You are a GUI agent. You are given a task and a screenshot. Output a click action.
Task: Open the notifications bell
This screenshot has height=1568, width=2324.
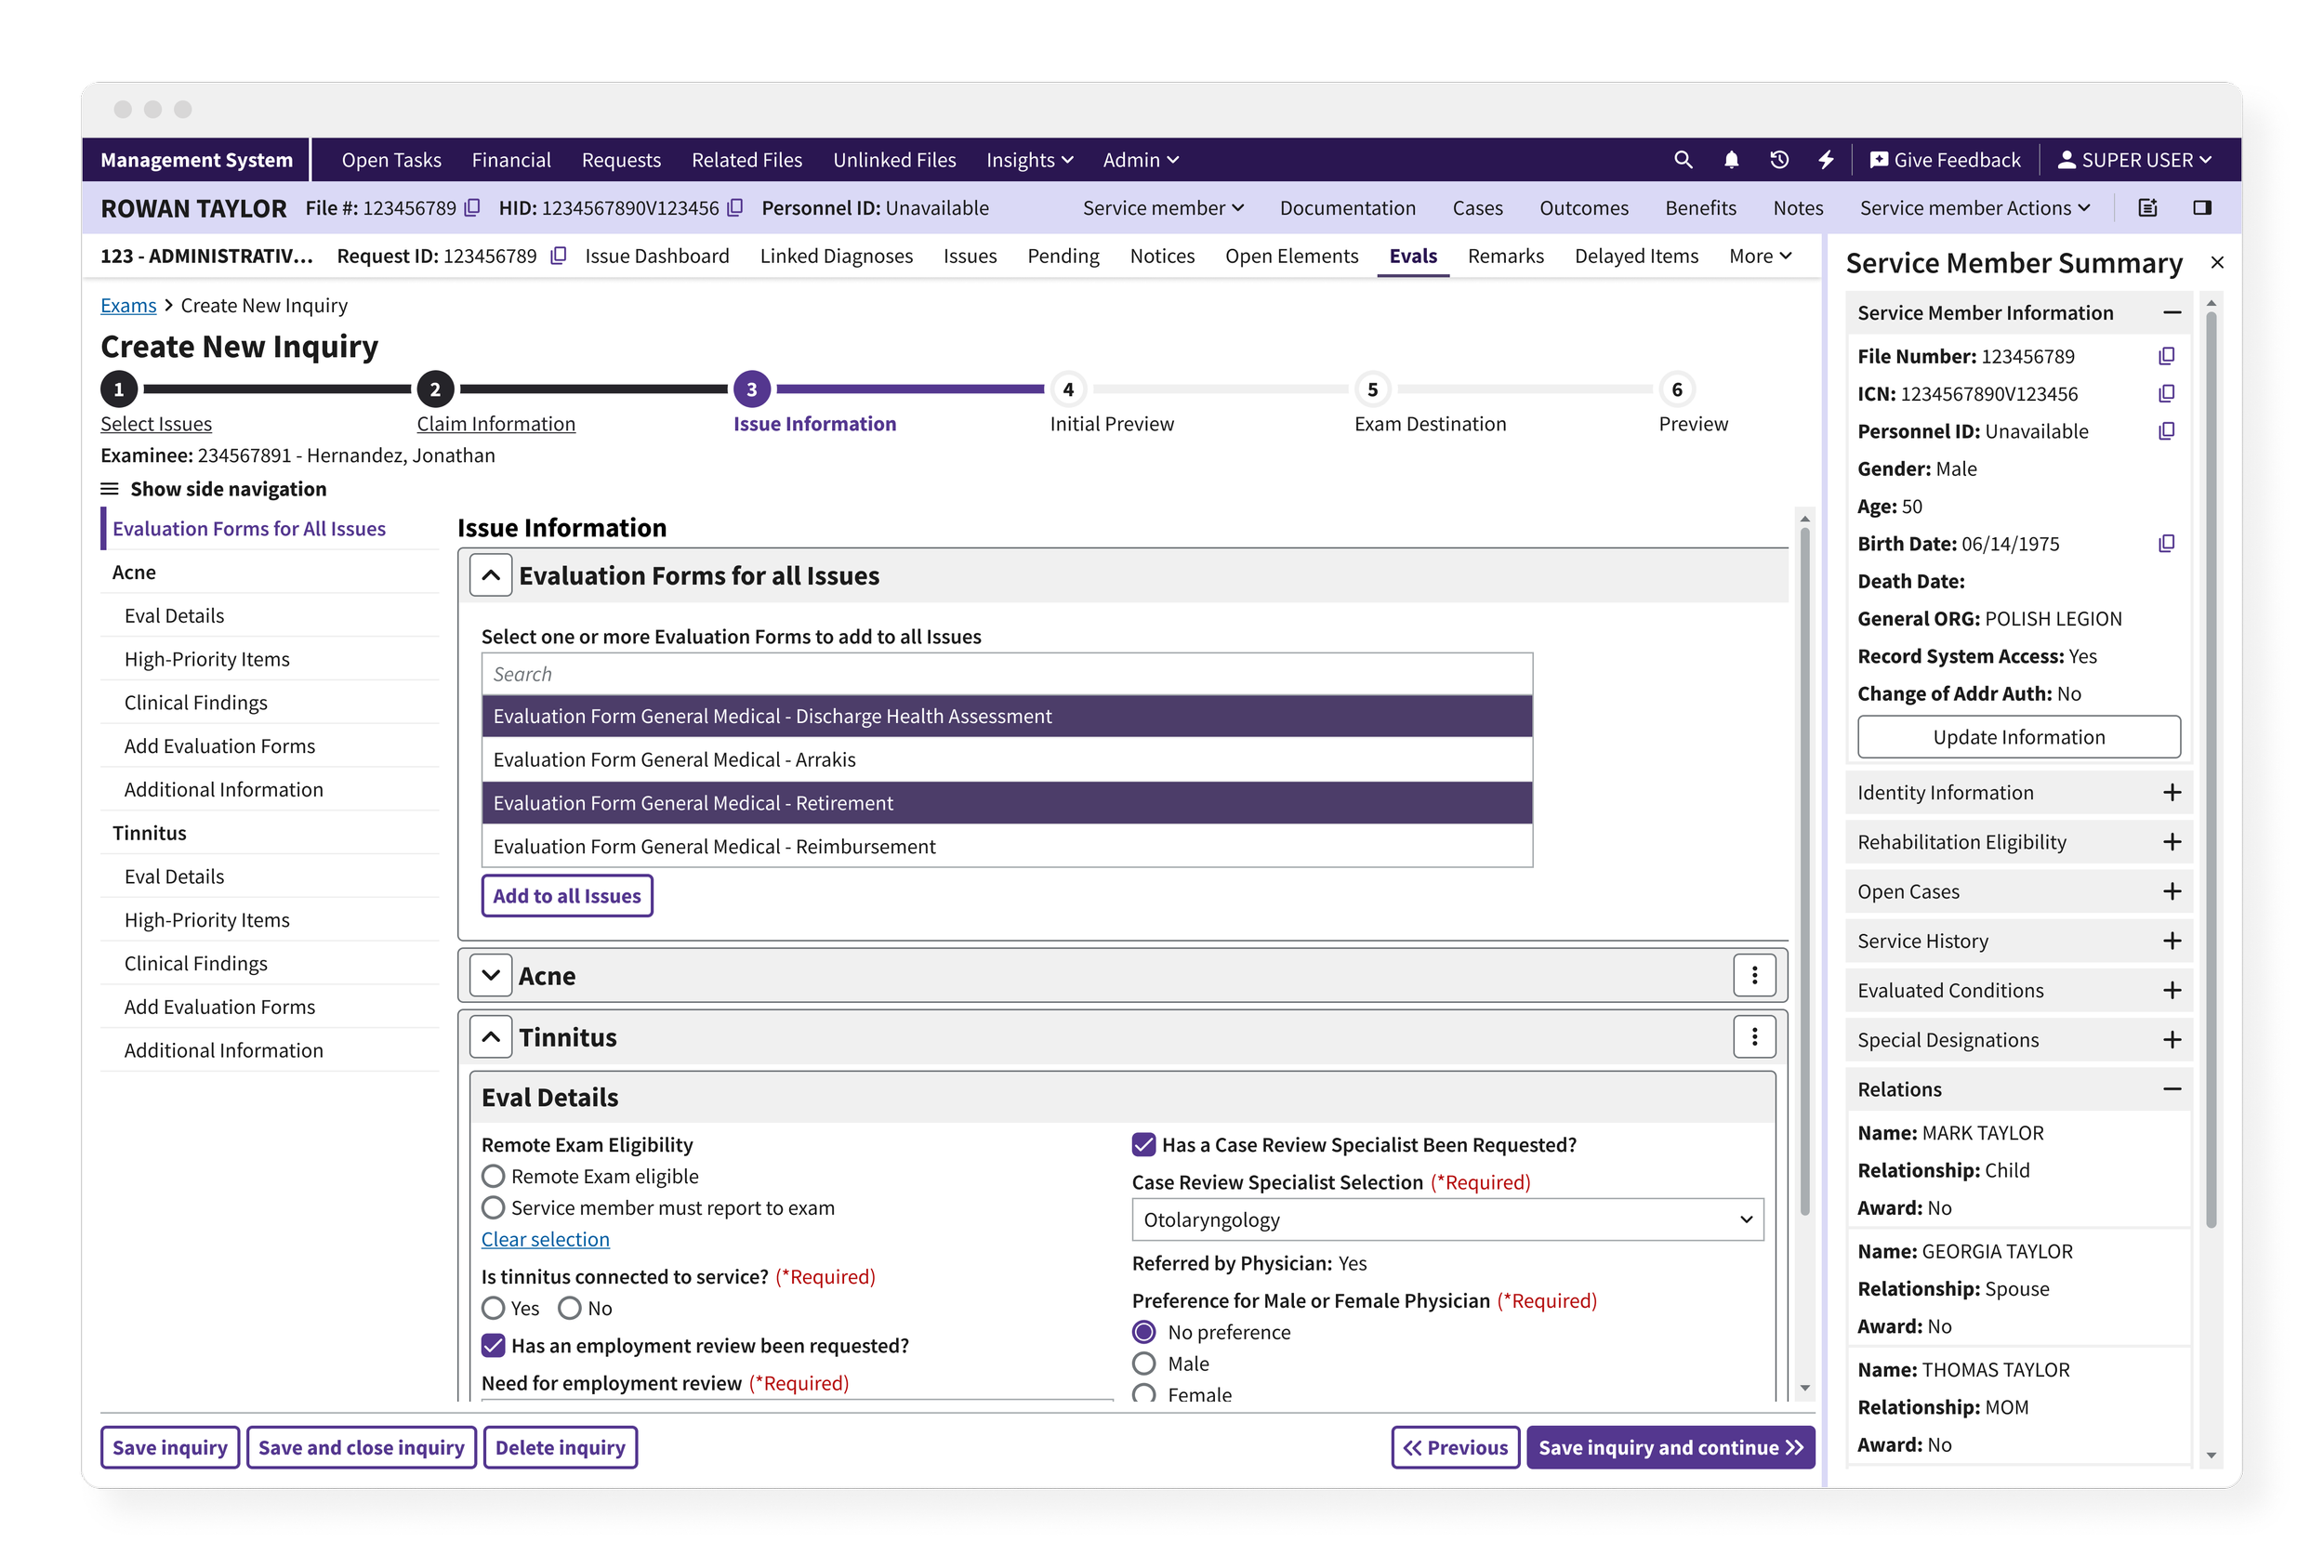pyautogui.click(x=1731, y=160)
